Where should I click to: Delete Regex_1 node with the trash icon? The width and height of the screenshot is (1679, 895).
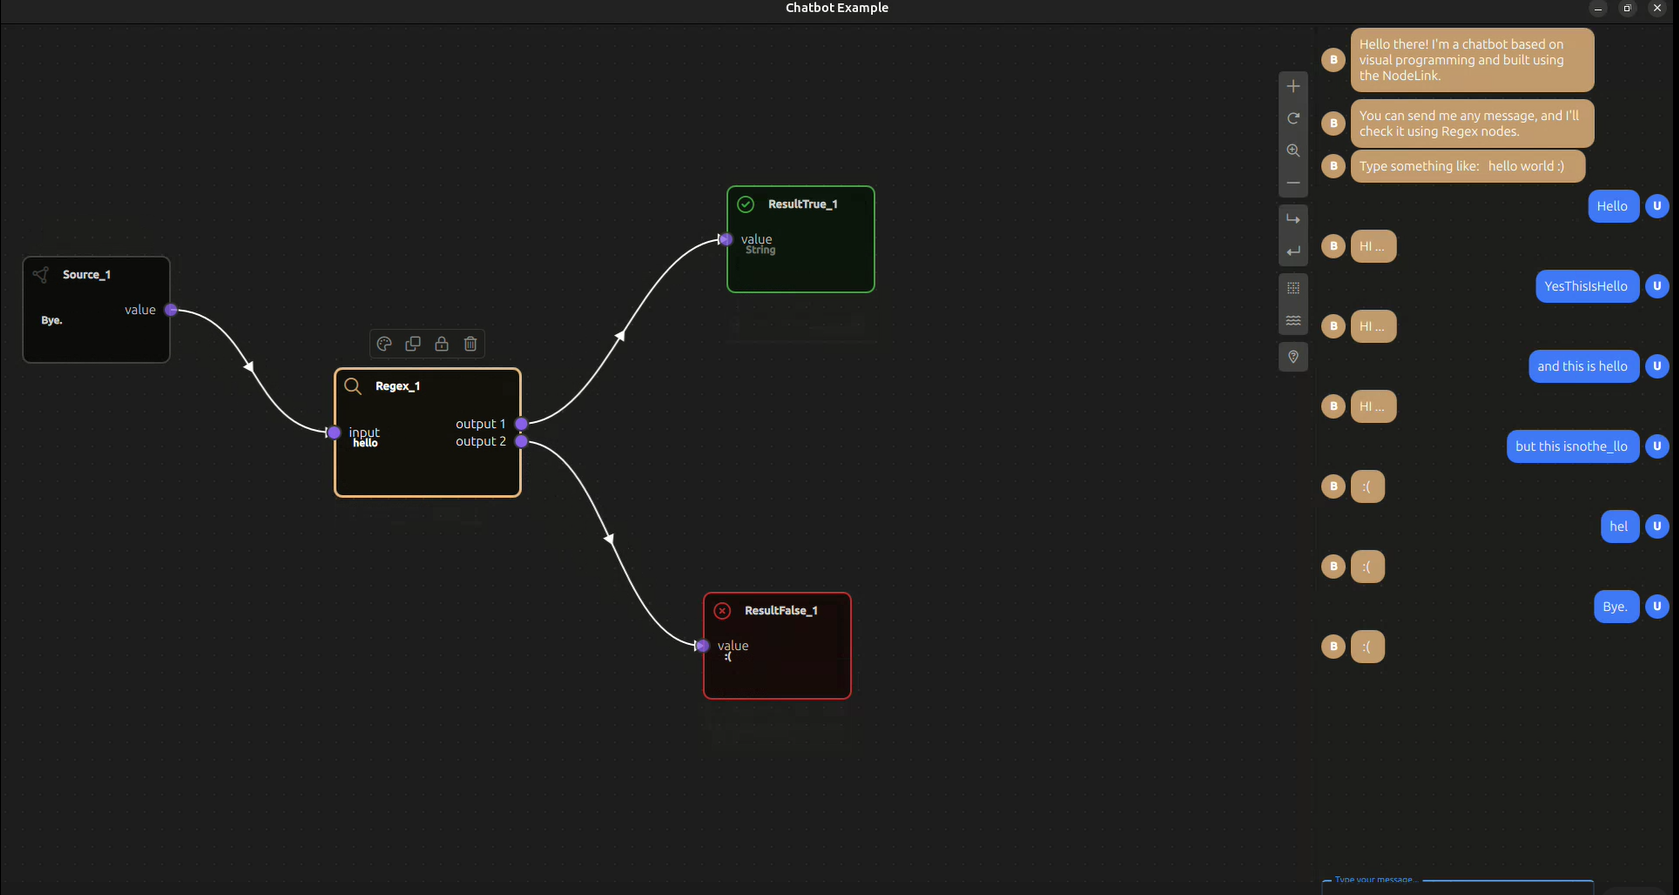(x=471, y=344)
